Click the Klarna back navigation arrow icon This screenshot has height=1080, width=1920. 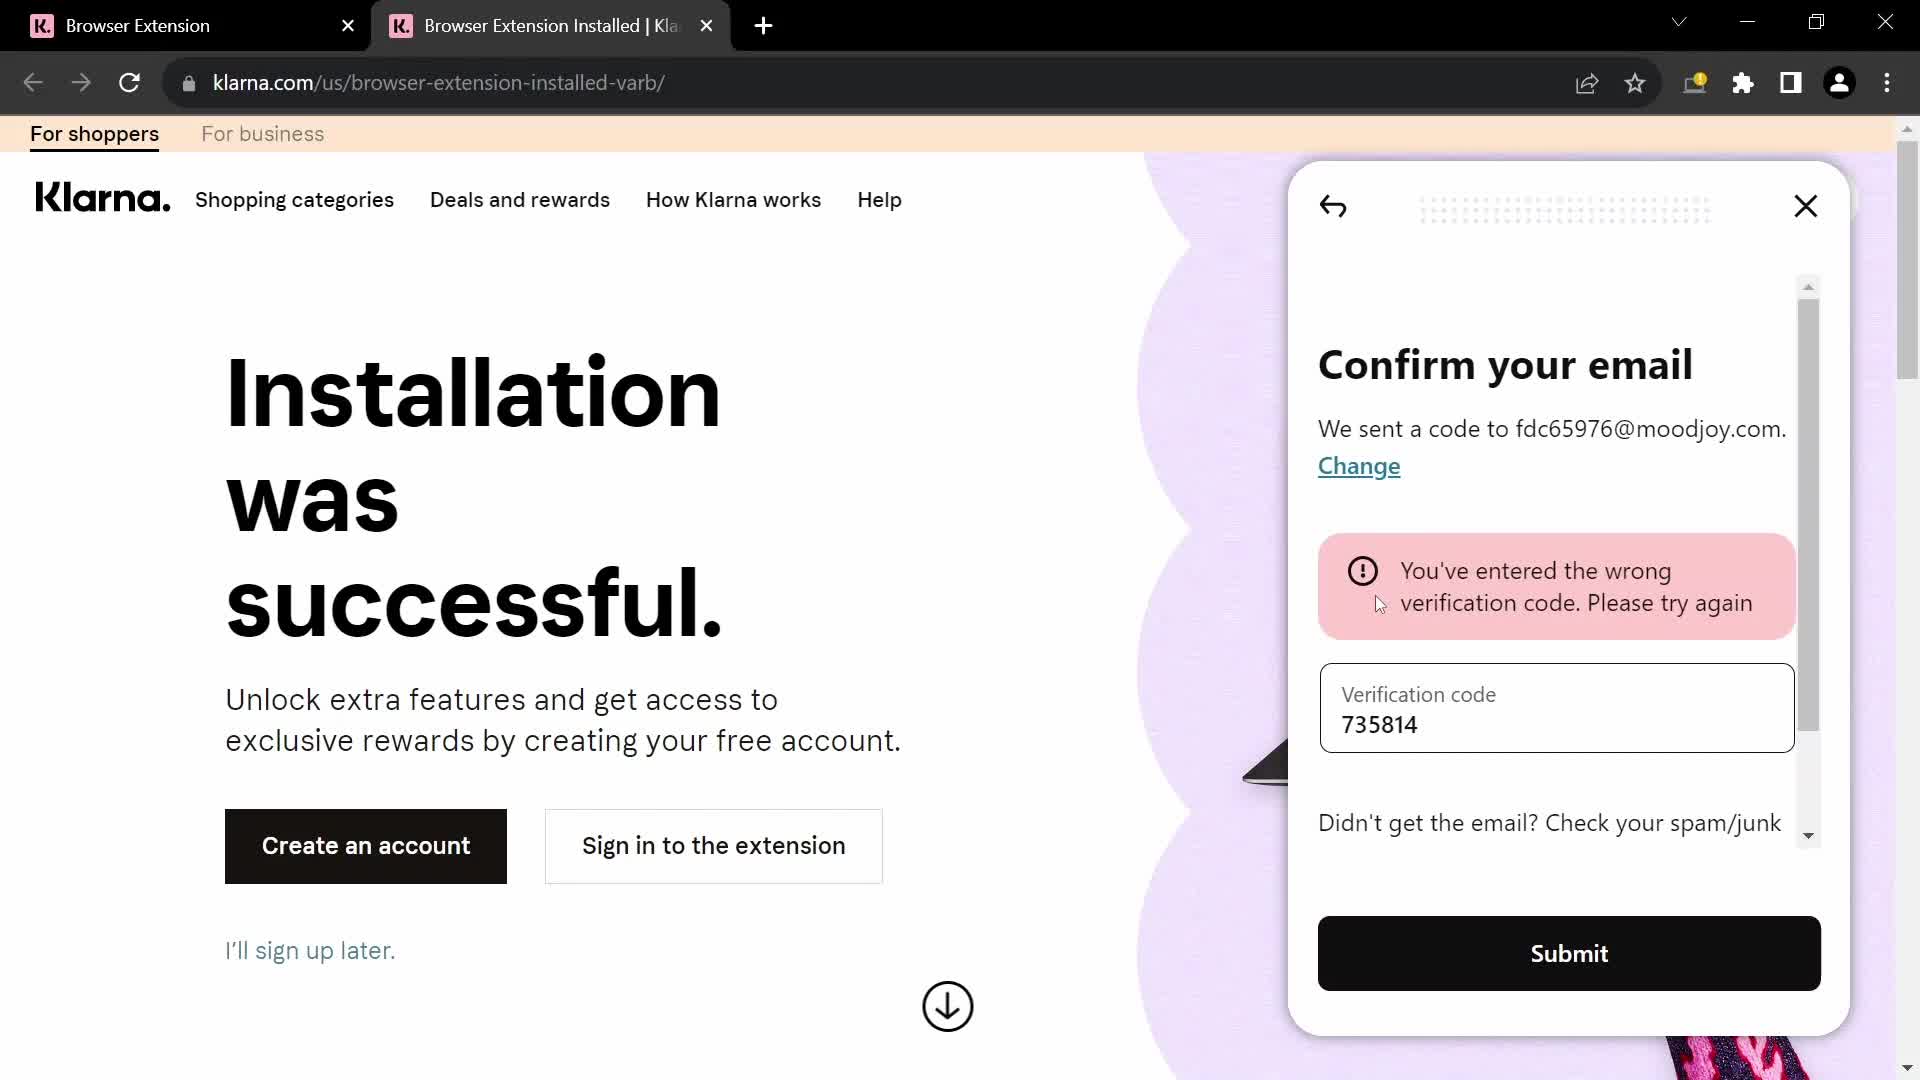point(1332,206)
